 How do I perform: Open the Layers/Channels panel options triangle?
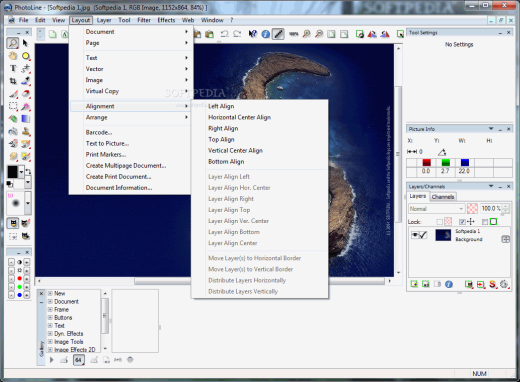(x=491, y=186)
